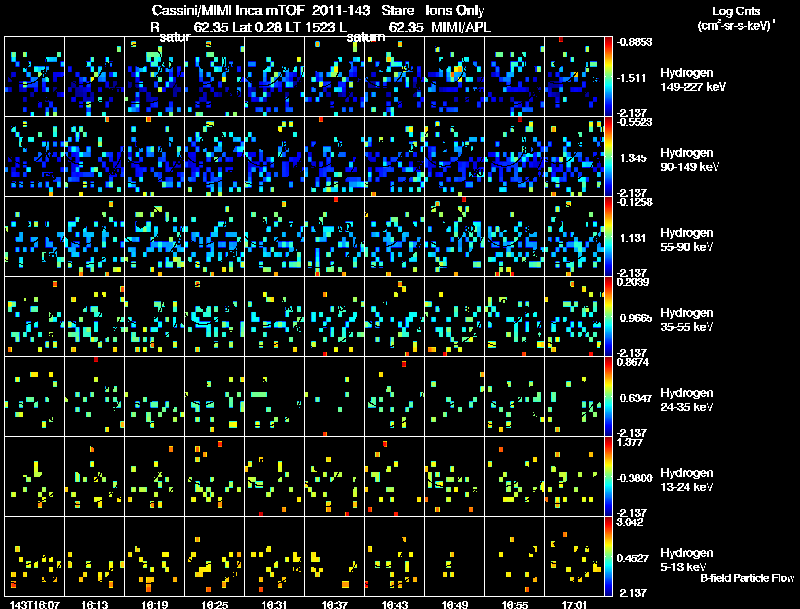This screenshot has width=800, height=609.
Task: Select the 149-227 keV panel at 16:19
Action: [154, 77]
